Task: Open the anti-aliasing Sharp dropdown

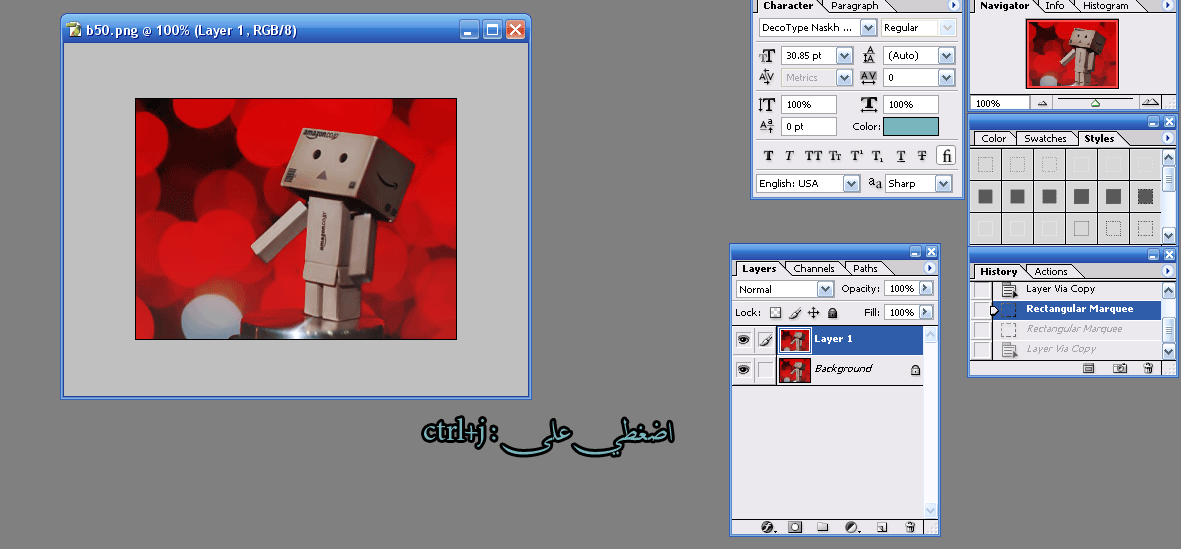Action: click(x=943, y=184)
